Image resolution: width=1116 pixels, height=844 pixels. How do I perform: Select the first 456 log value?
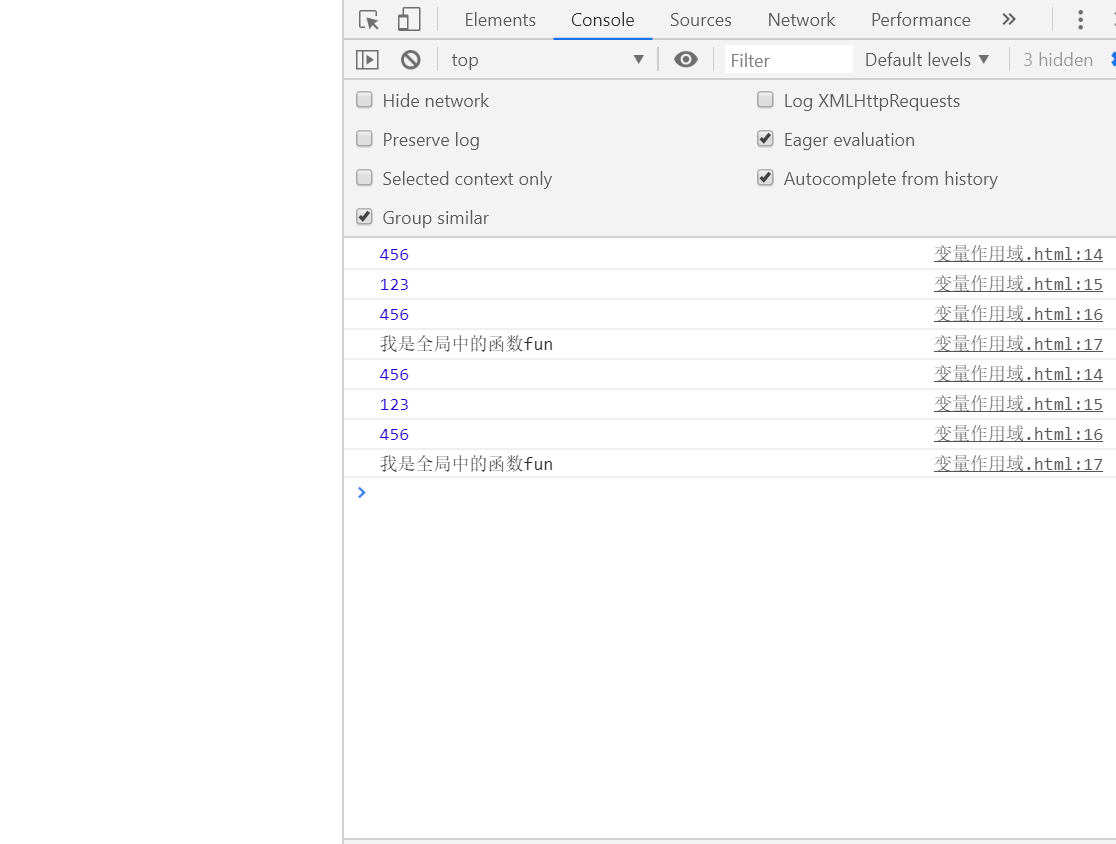[x=394, y=254]
